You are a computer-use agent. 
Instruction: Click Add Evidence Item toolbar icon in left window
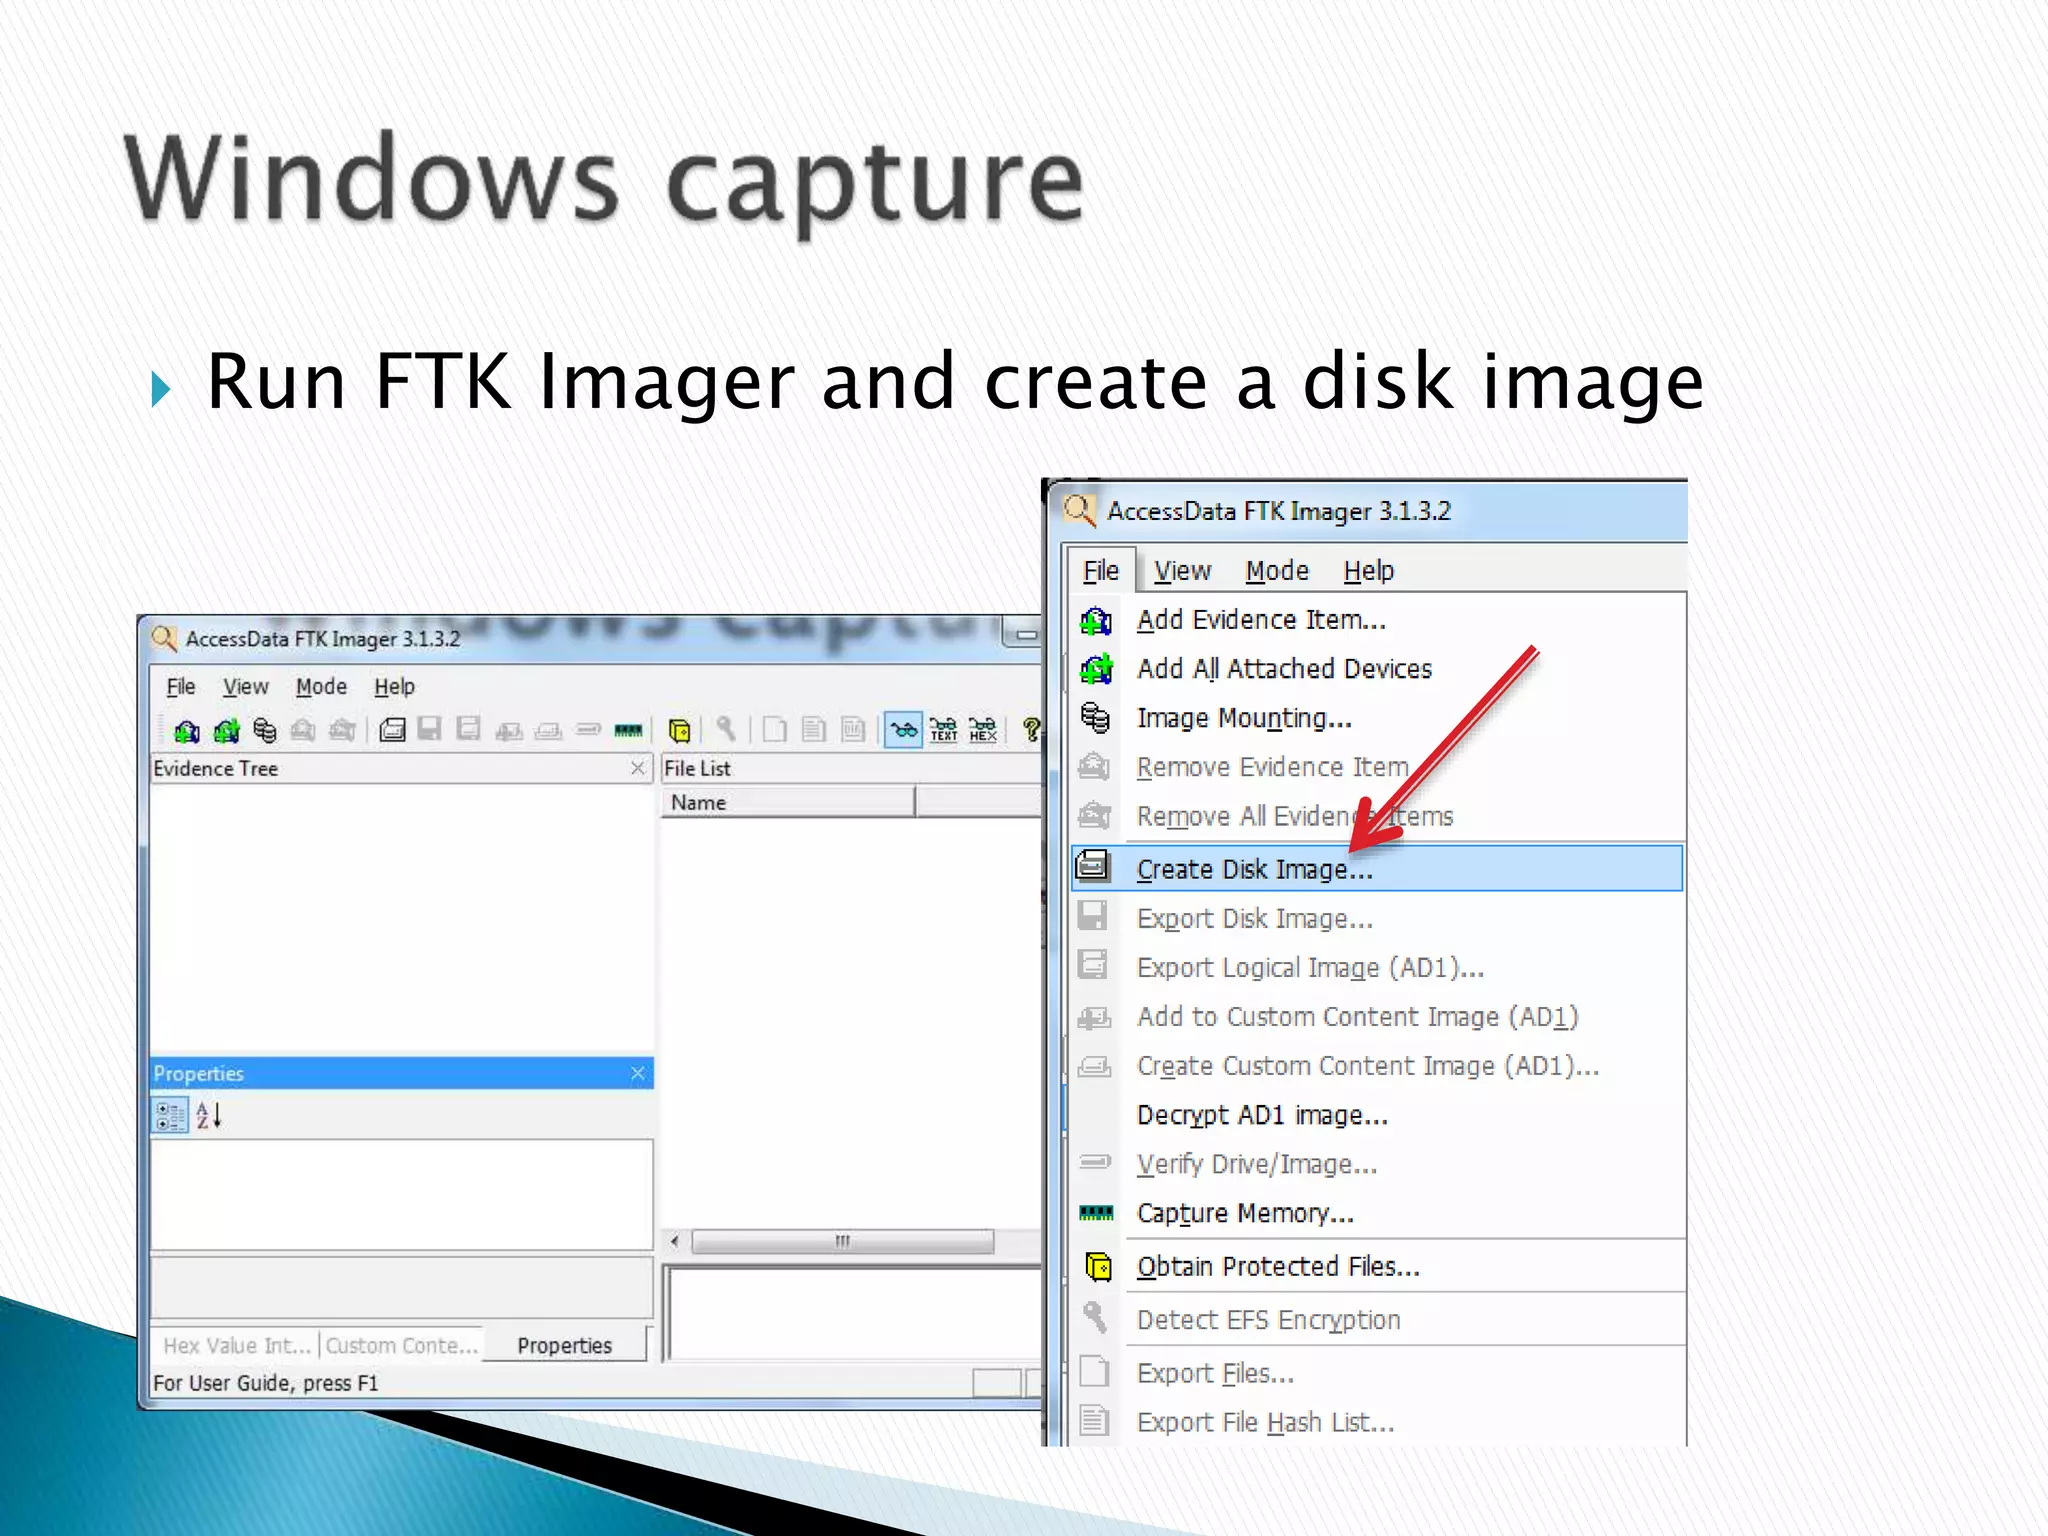point(186,730)
